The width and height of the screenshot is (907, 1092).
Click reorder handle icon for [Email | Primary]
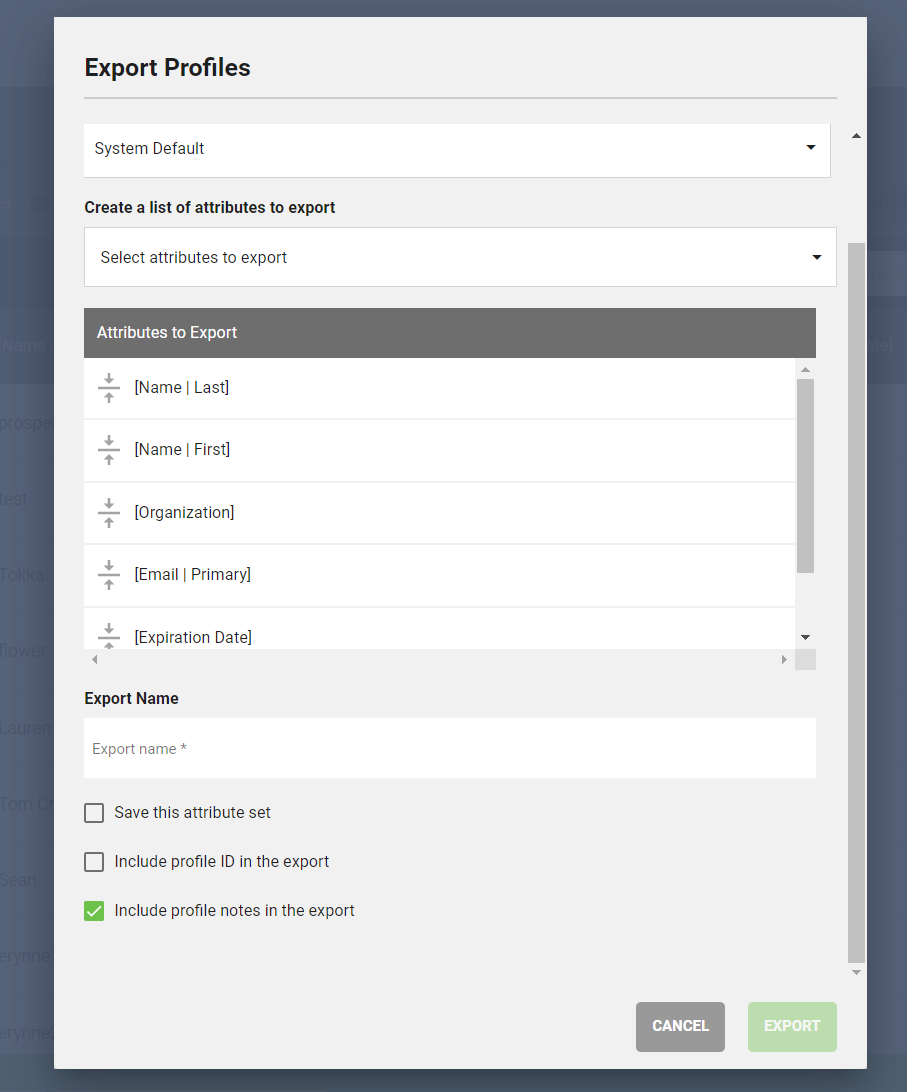(109, 575)
